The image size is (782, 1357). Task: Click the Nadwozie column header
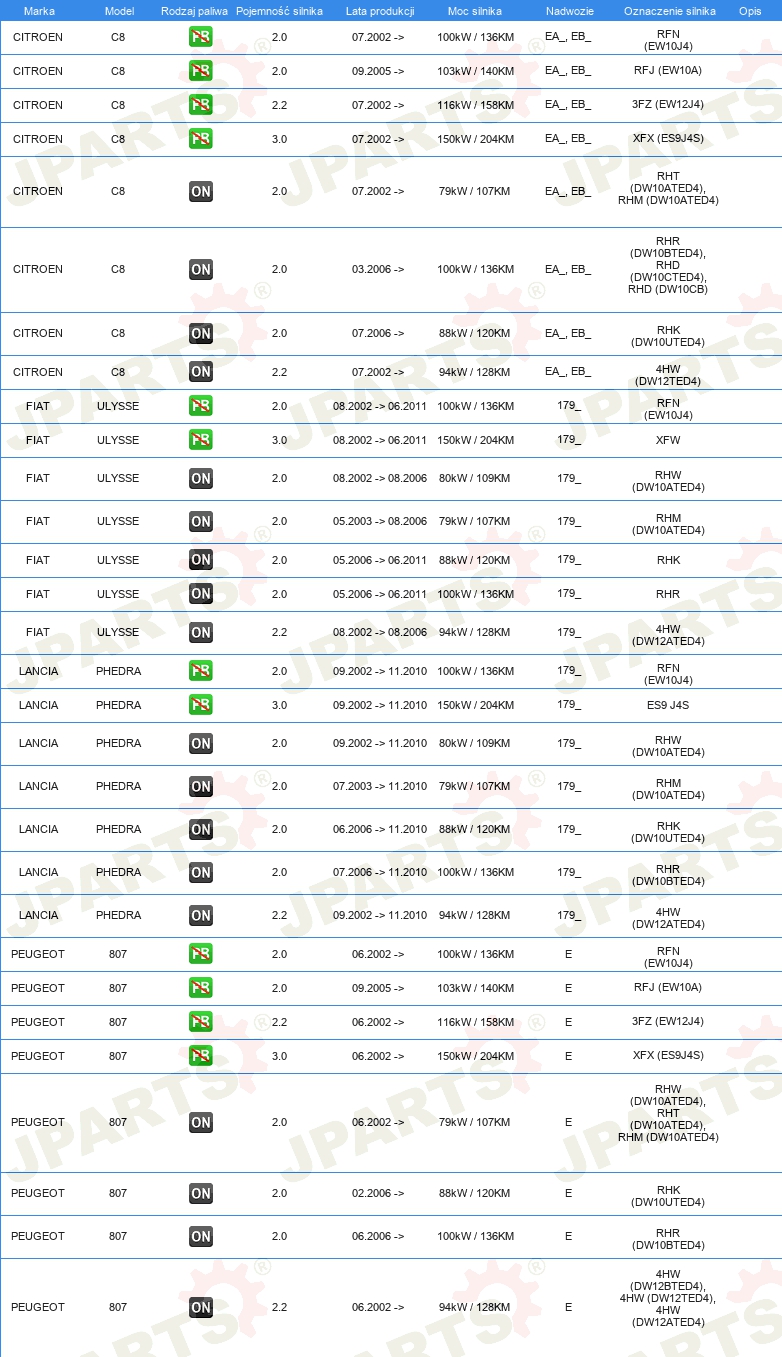coord(568,11)
